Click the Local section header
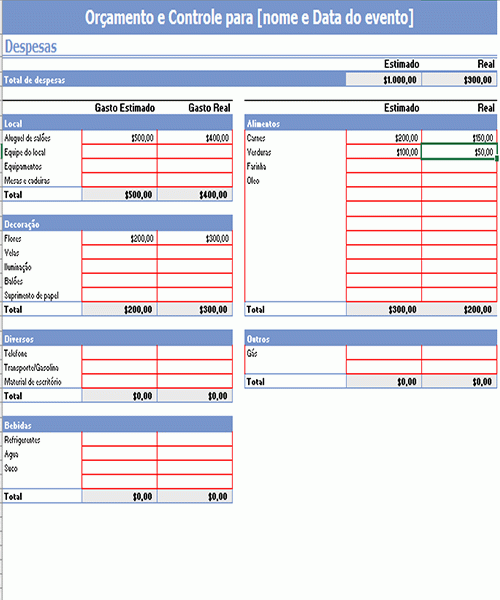The width and height of the screenshot is (500, 600). [x=117, y=123]
